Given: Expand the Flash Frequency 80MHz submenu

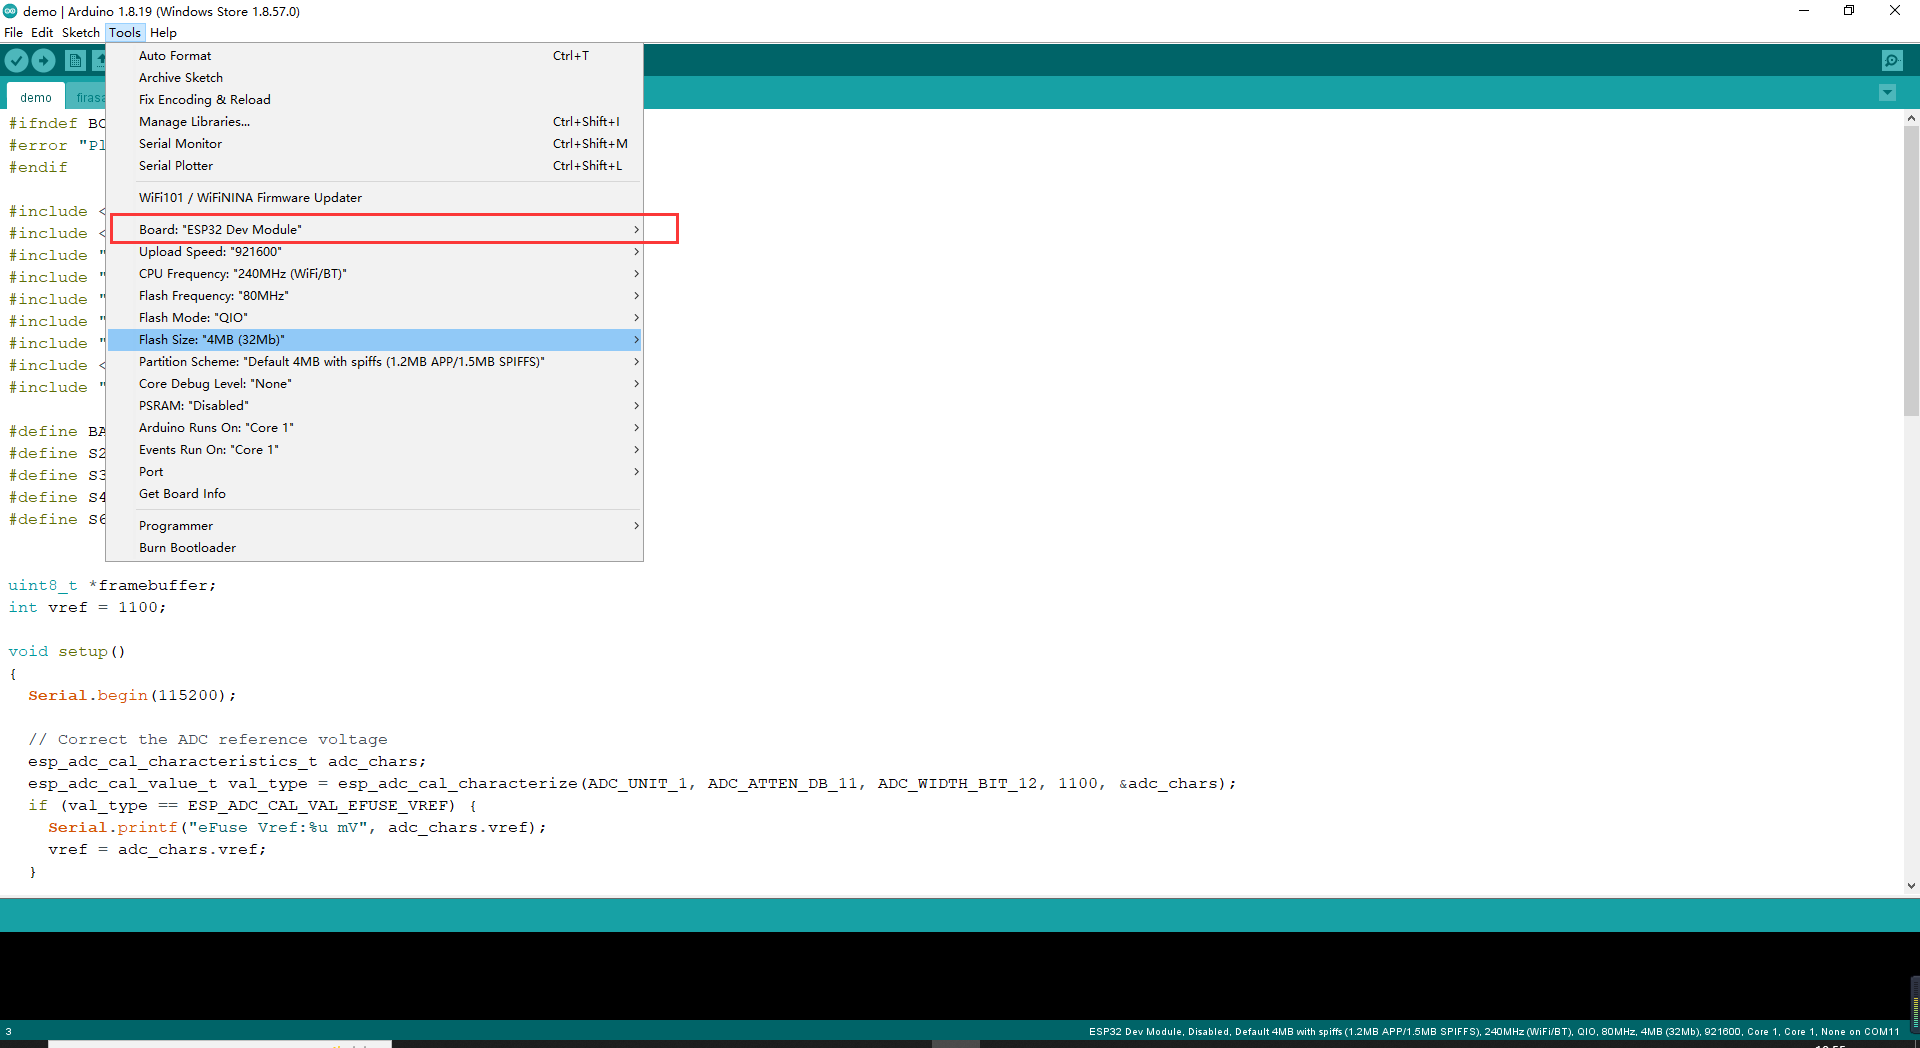Looking at the screenshot, I should click(375, 296).
